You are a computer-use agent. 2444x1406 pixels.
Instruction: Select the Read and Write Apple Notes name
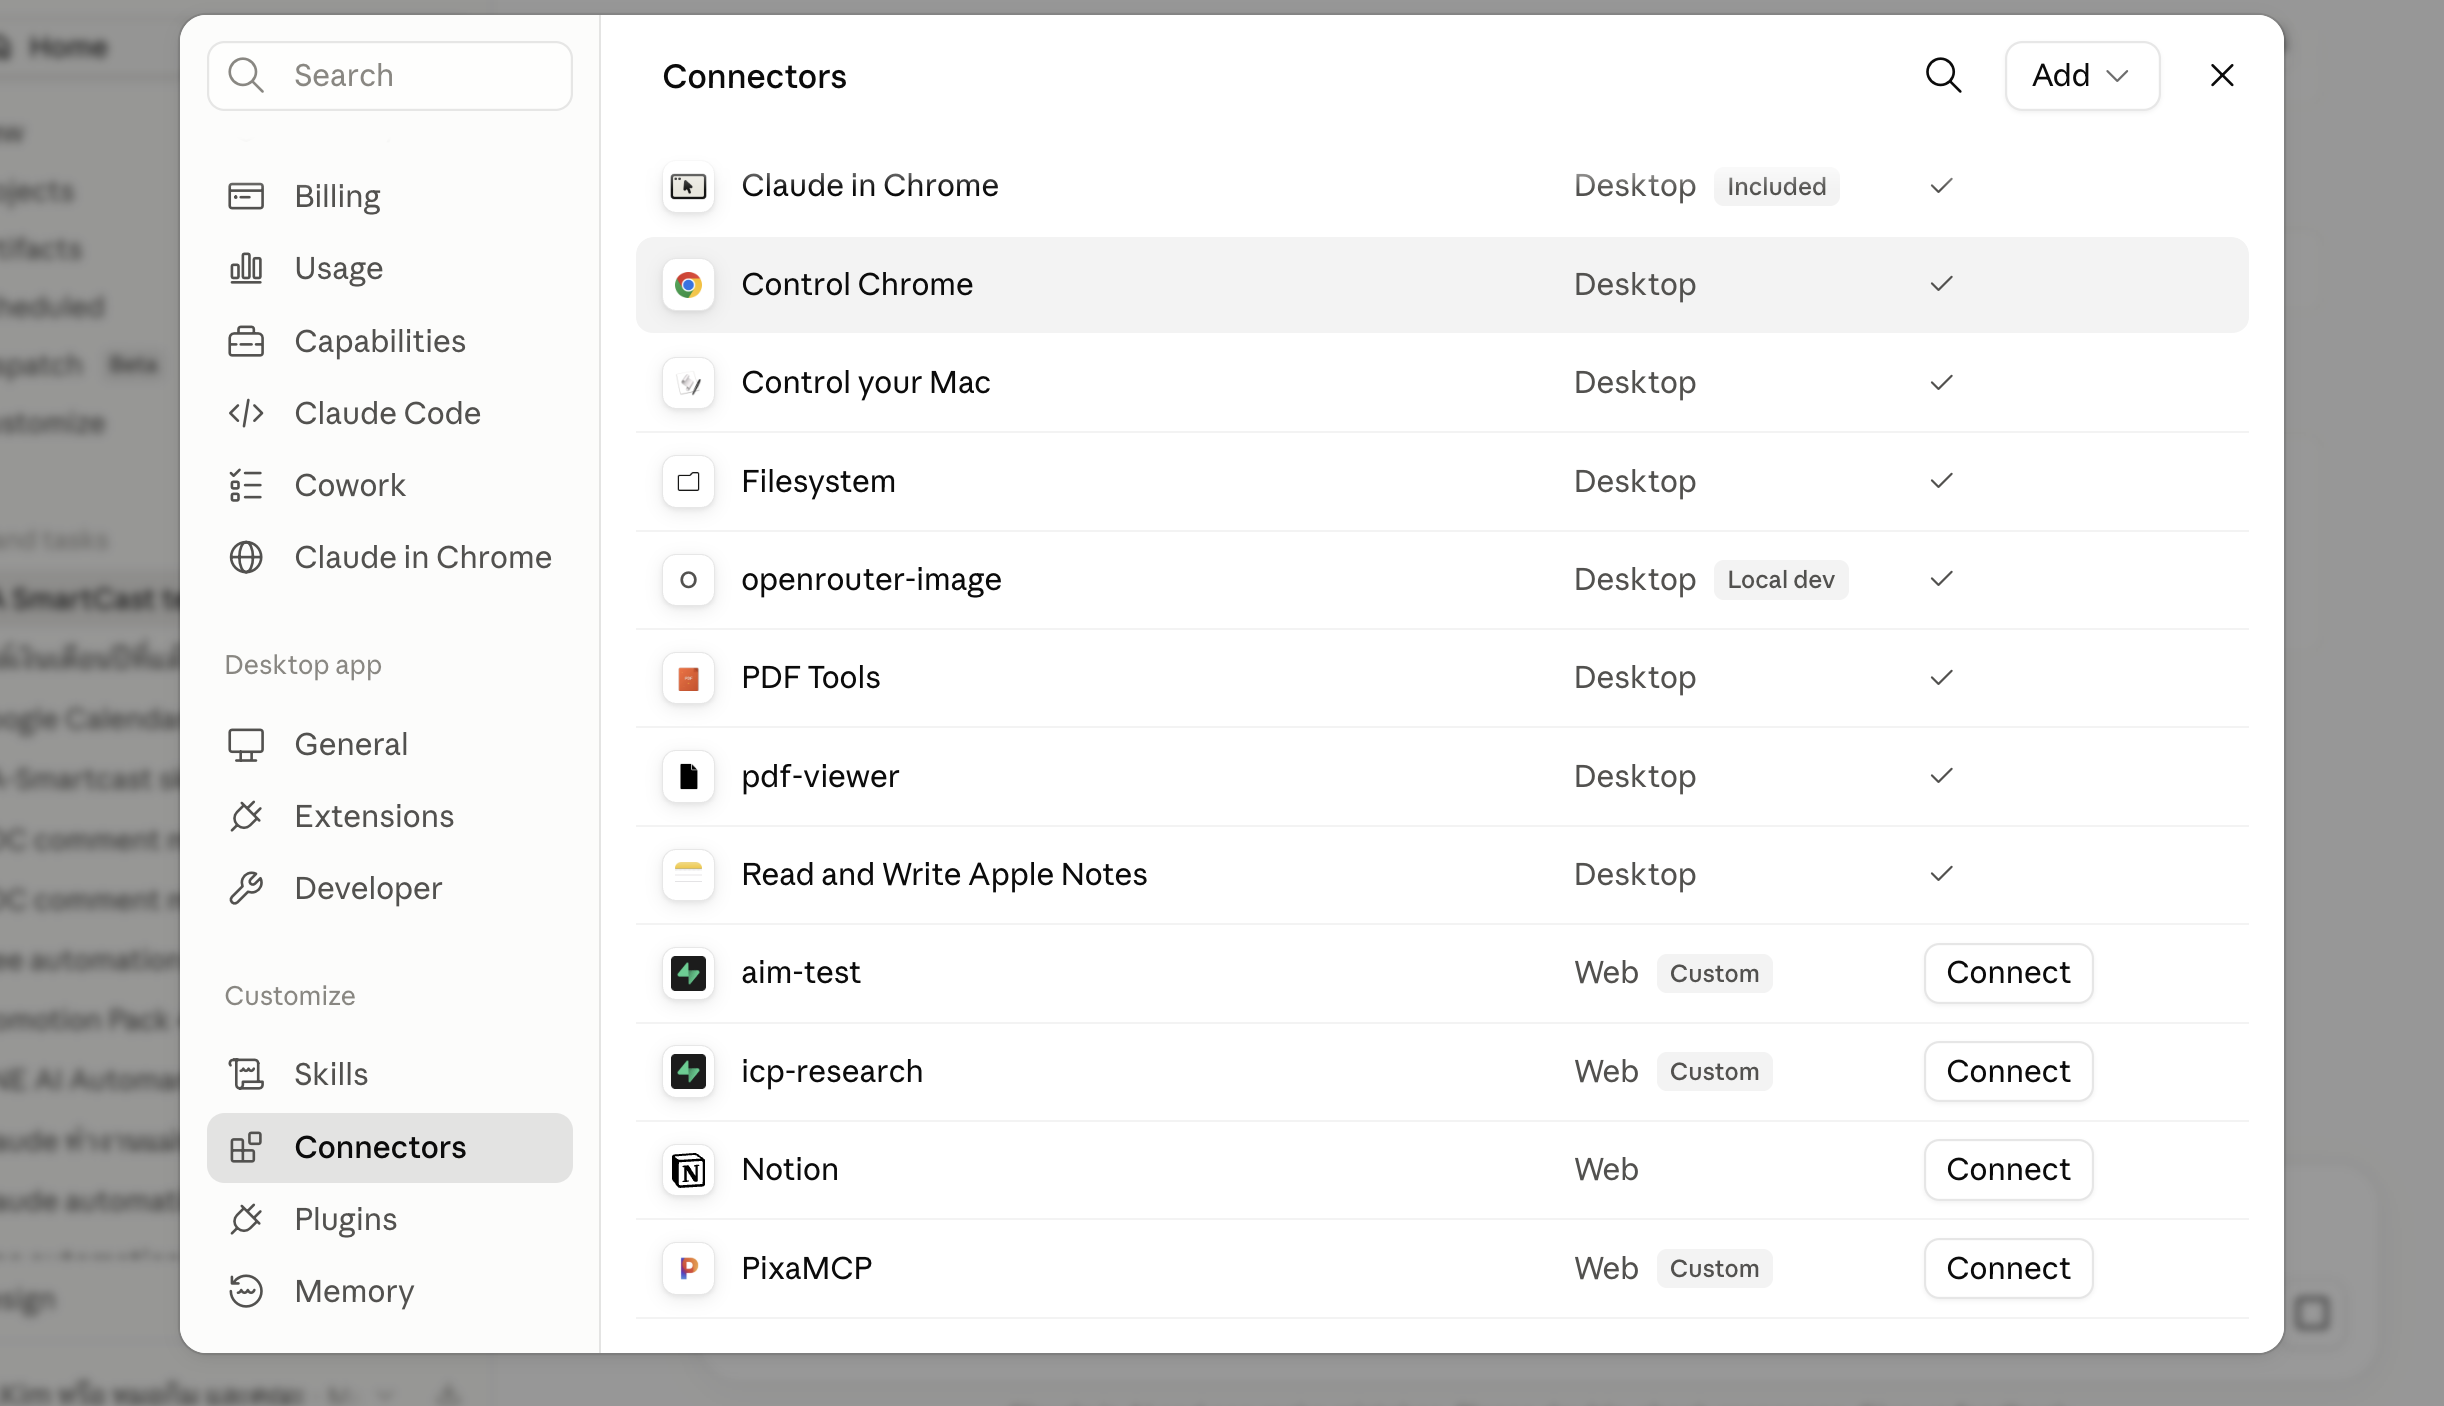coord(944,875)
